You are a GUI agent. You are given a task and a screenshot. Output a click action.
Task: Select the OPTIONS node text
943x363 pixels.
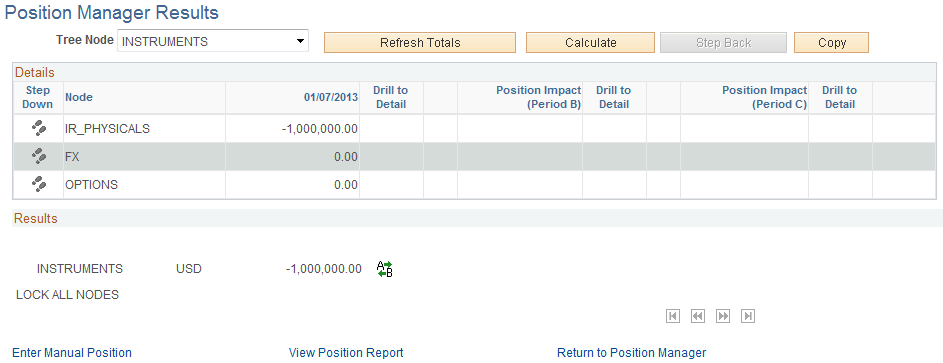click(x=91, y=185)
